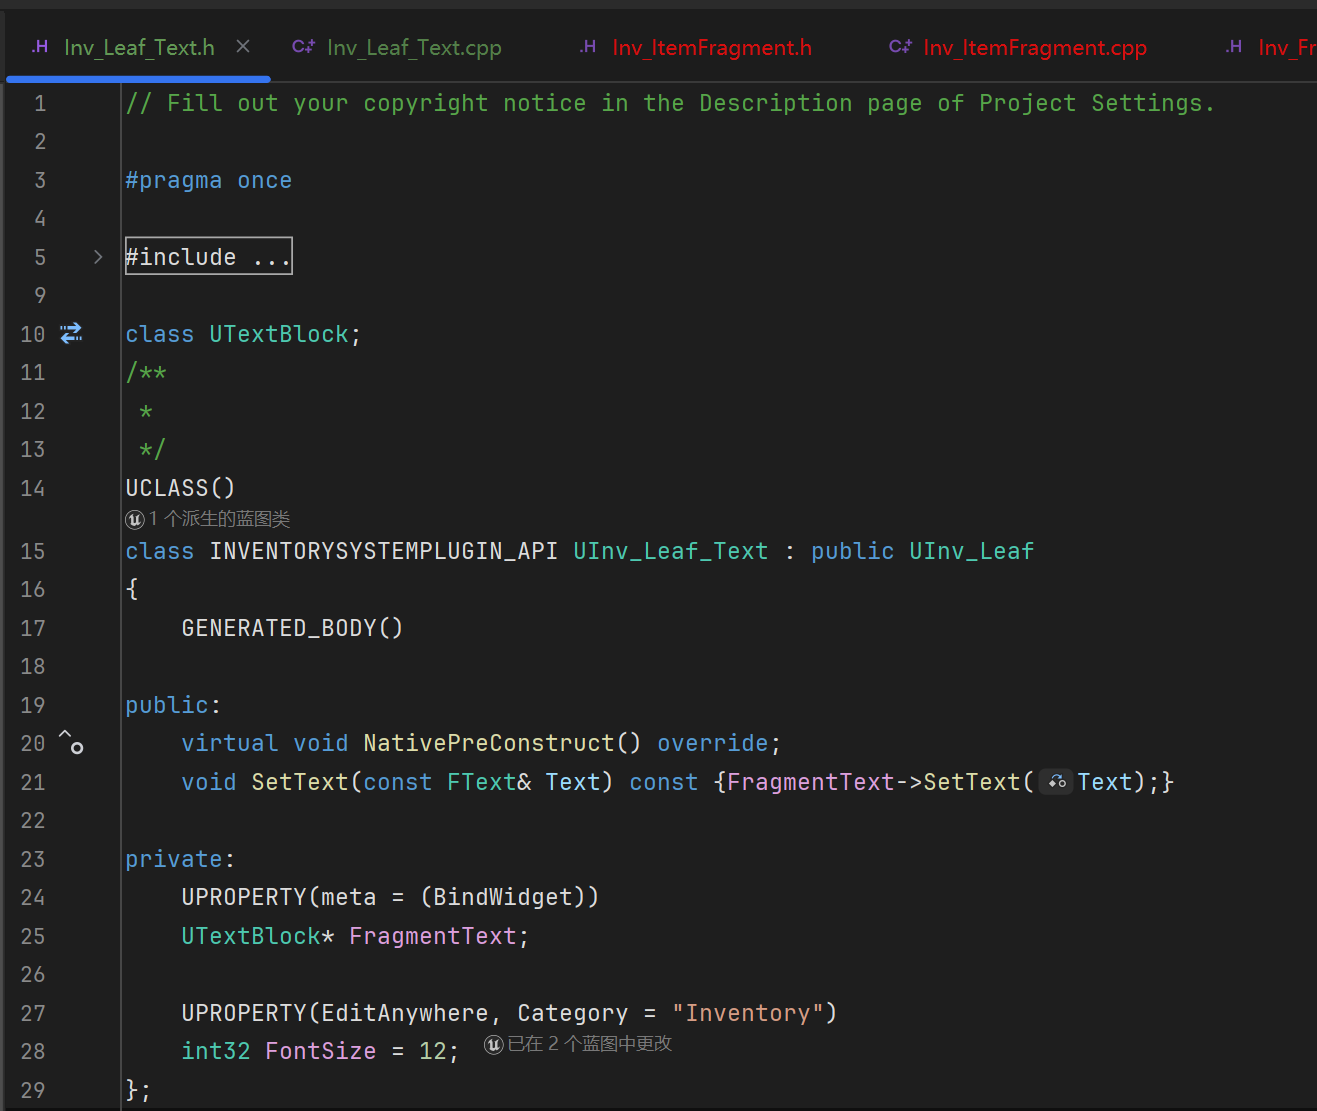Image resolution: width=1317 pixels, height=1111 pixels.
Task: Open the partially visible Inv_Fr header tab
Action: click(x=1270, y=47)
